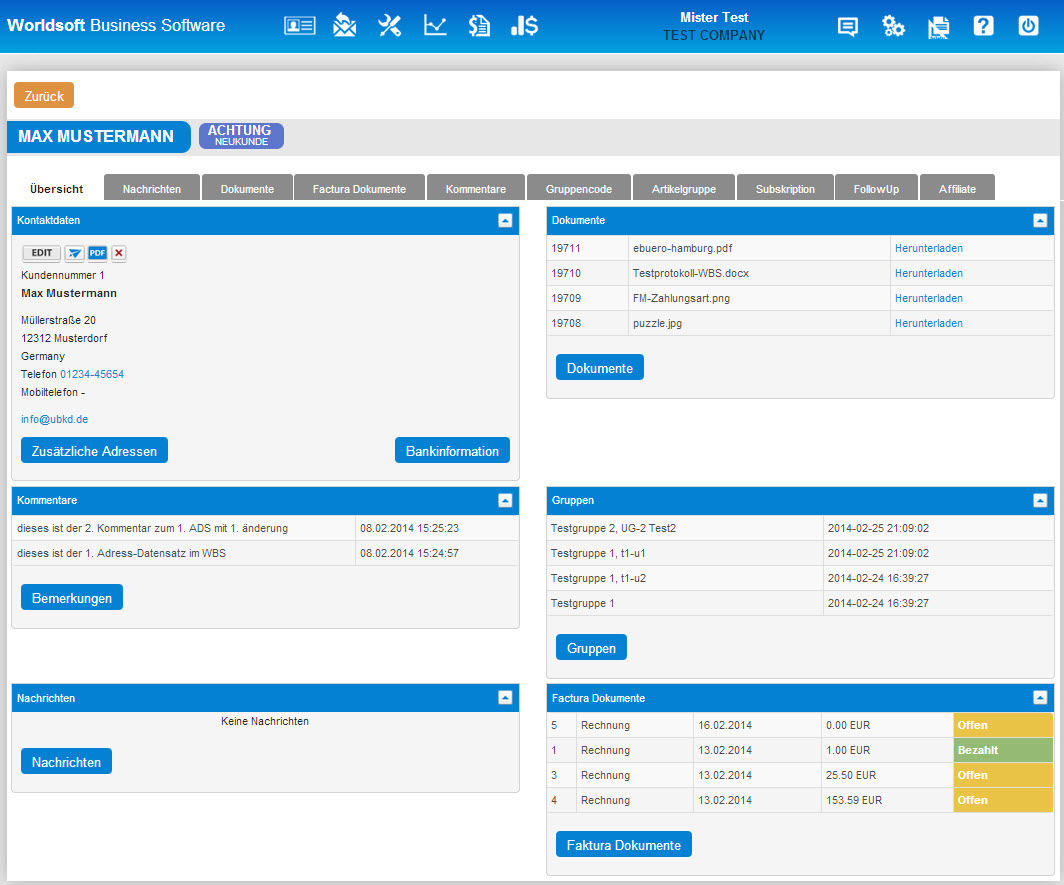Download FM-Zahlungsart.png via Herunterladen
The width and height of the screenshot is (1064, 885).
tap(928, 299)
